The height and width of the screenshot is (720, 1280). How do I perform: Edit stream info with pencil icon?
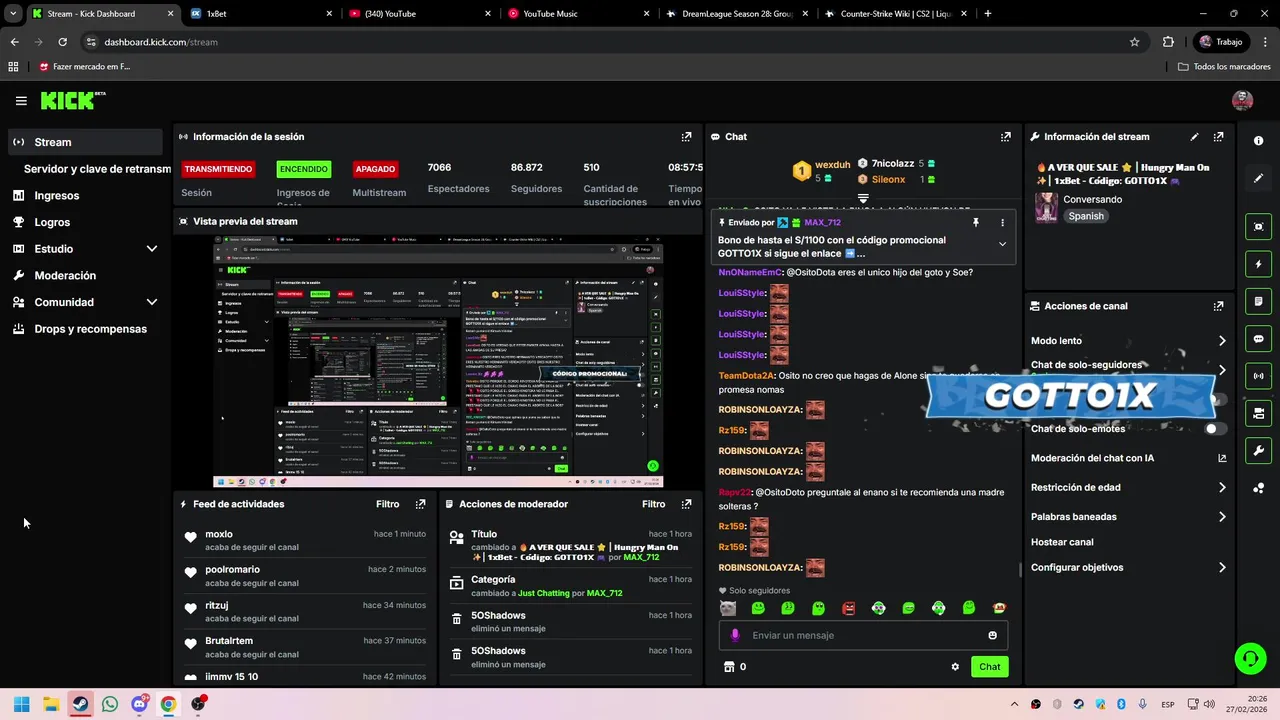click(x=1194, y=137)
